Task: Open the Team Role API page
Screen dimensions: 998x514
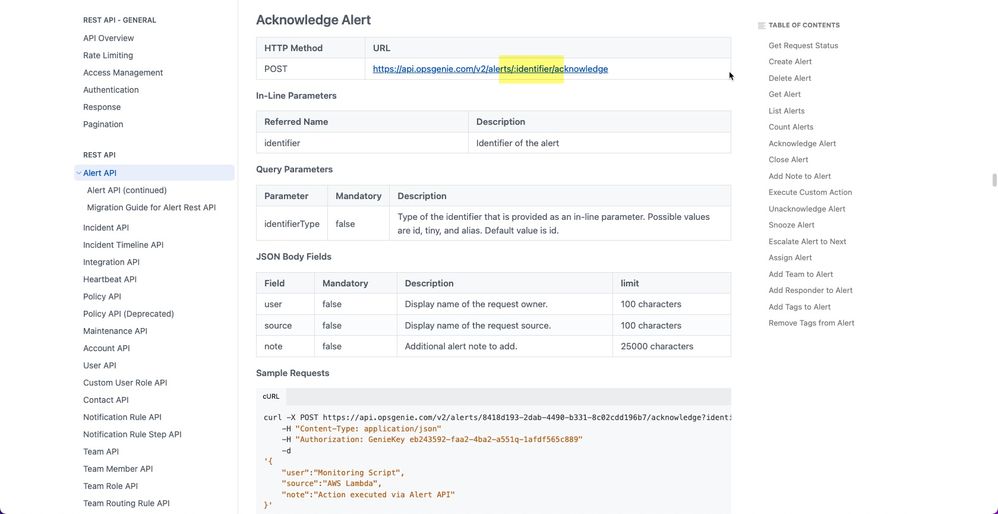Action: coord(111,485)
